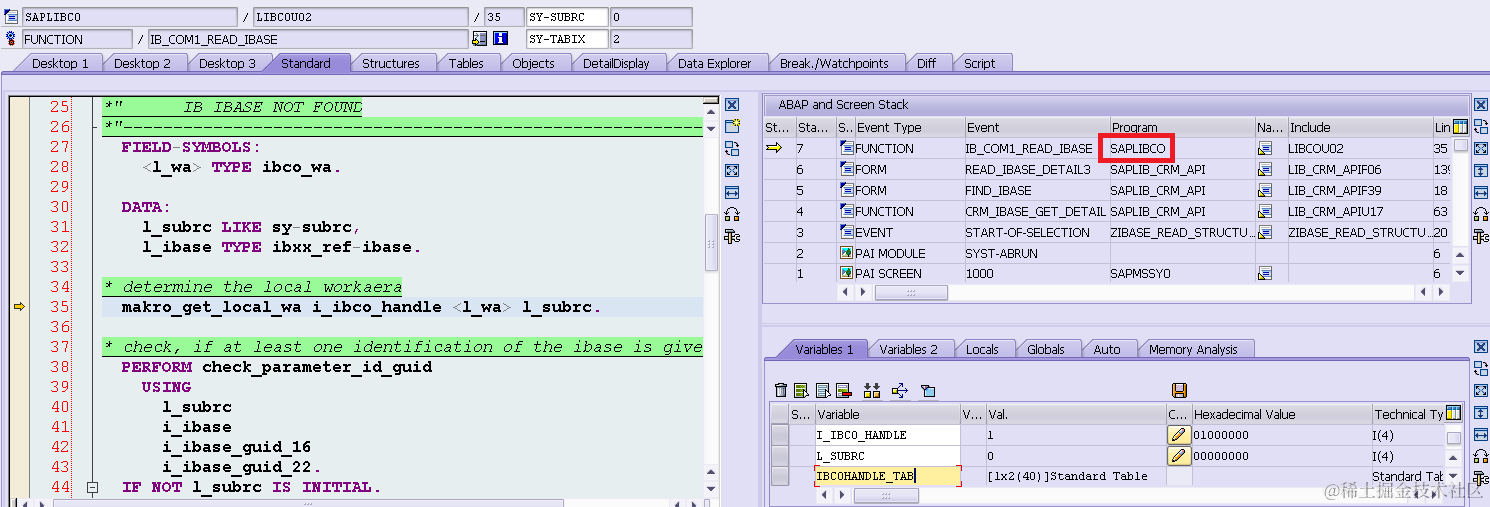Image resolution: width=1490 pixels, height=507 pixels.
Task: Click the gear icon beside FUNCTION field
Action: coord(12,39)
